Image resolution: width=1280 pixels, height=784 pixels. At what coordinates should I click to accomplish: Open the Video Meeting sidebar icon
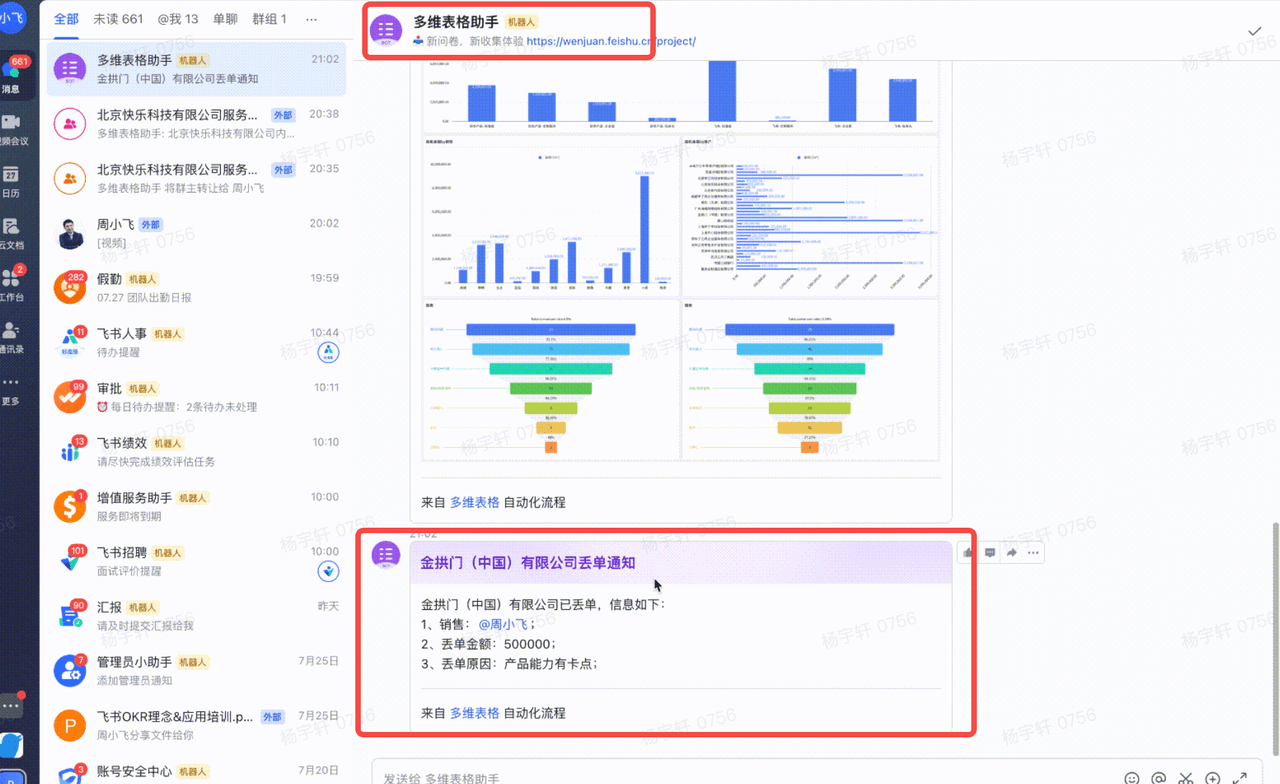11,124
